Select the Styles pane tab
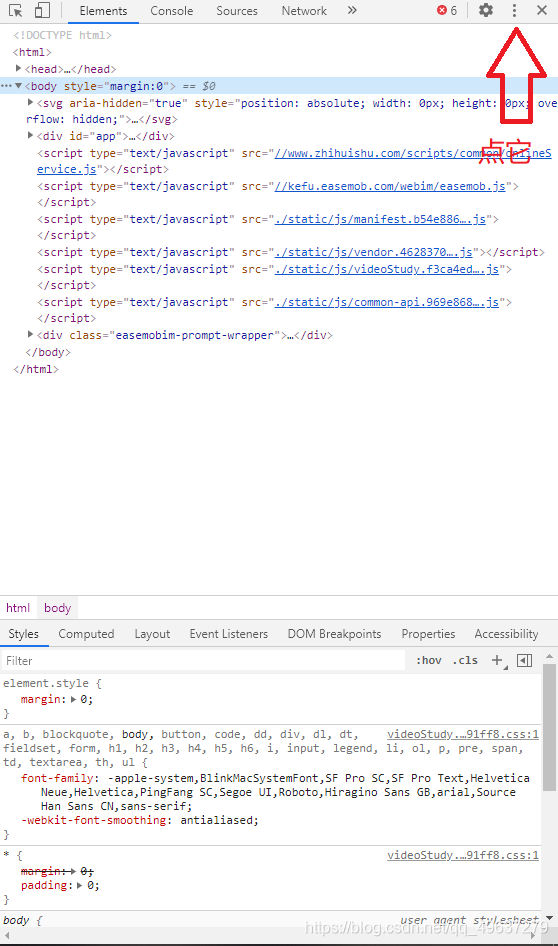The image size is (558, 946). click(24, 634)
